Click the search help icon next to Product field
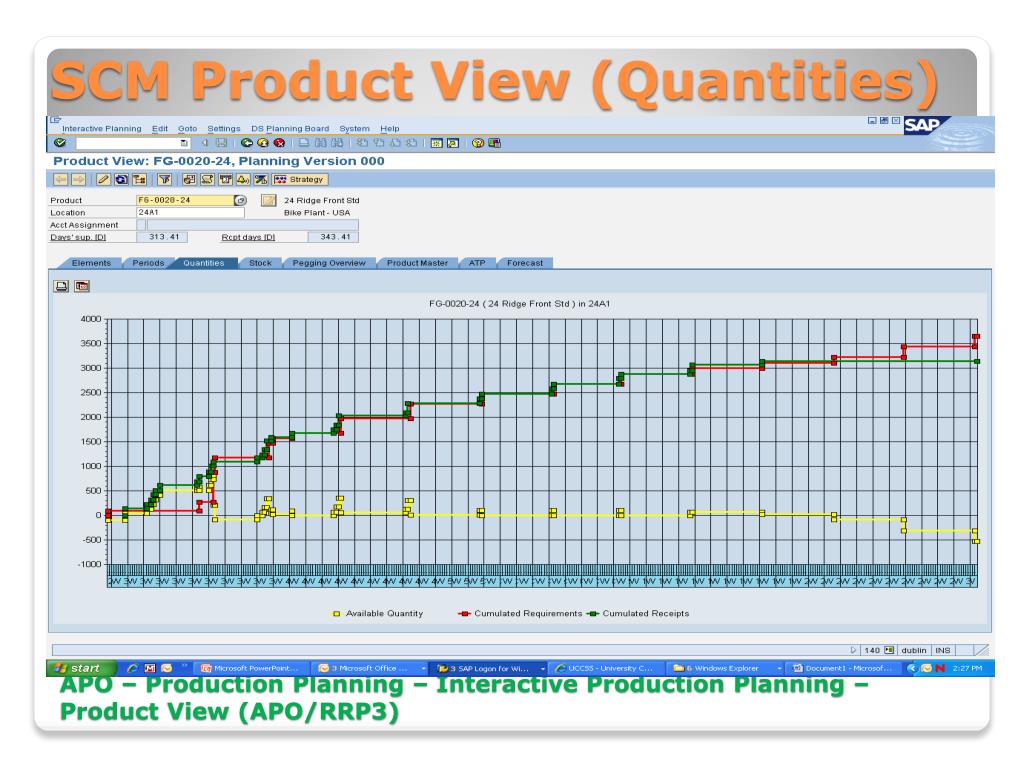Viewport: 1024px width, 768px height. pos(240,200)
